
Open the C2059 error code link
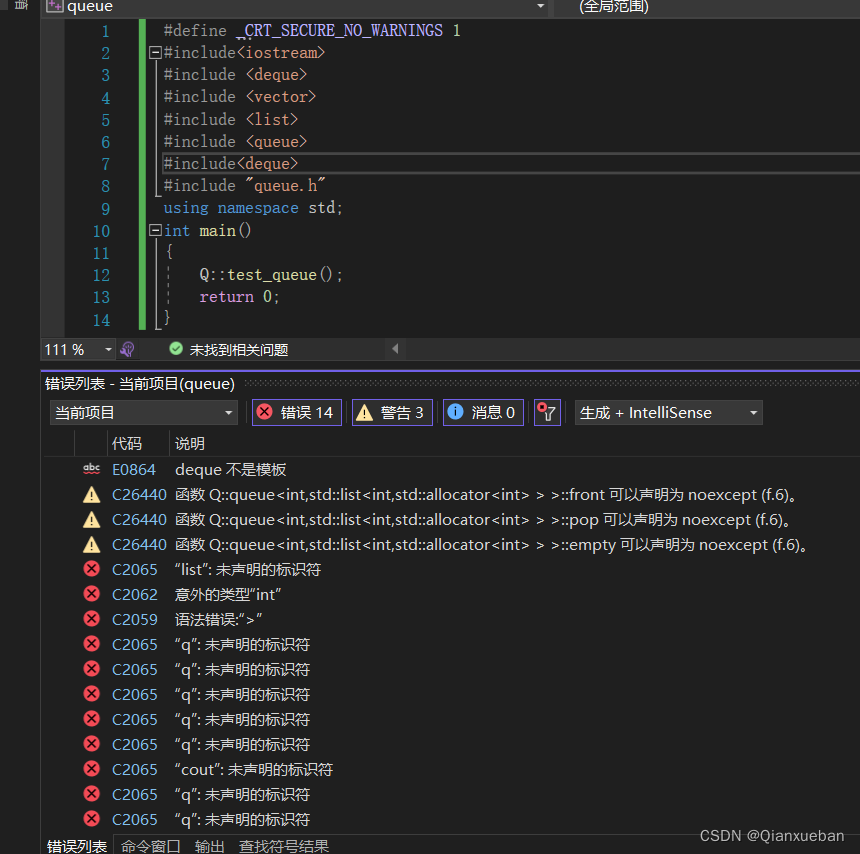(x=135, y=620)
